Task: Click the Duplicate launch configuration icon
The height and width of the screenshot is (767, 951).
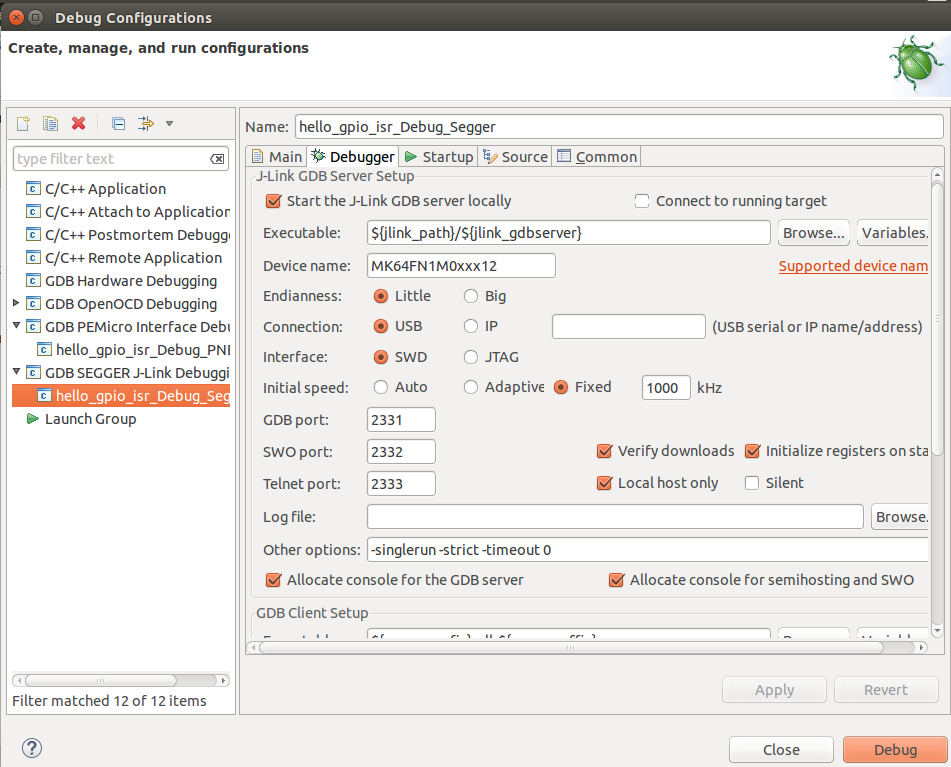Action: tap(50, 124)
